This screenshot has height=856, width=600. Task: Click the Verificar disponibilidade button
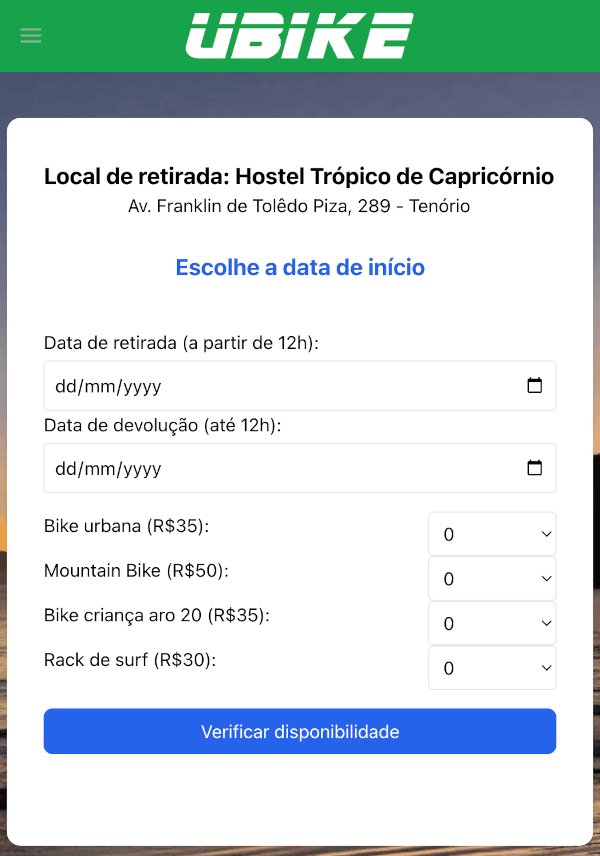300,731
